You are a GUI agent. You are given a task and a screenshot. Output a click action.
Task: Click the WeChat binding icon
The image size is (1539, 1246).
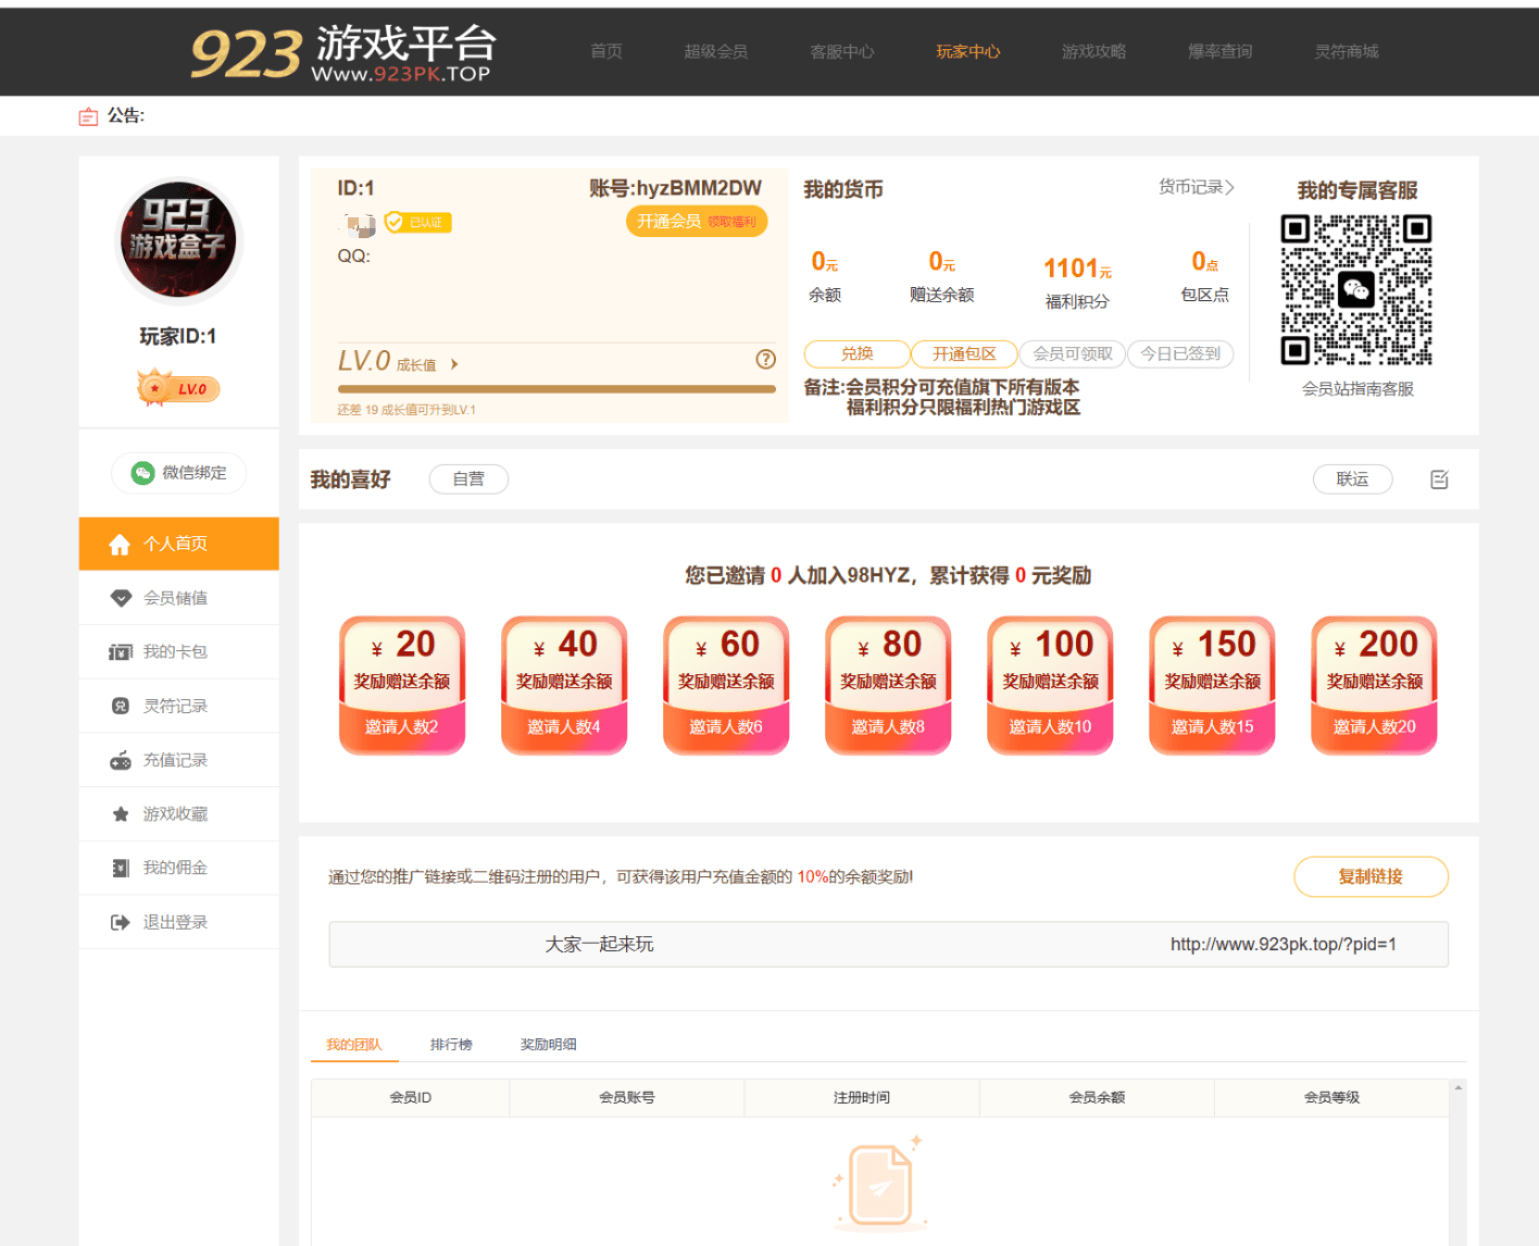[x=143, y=473]
